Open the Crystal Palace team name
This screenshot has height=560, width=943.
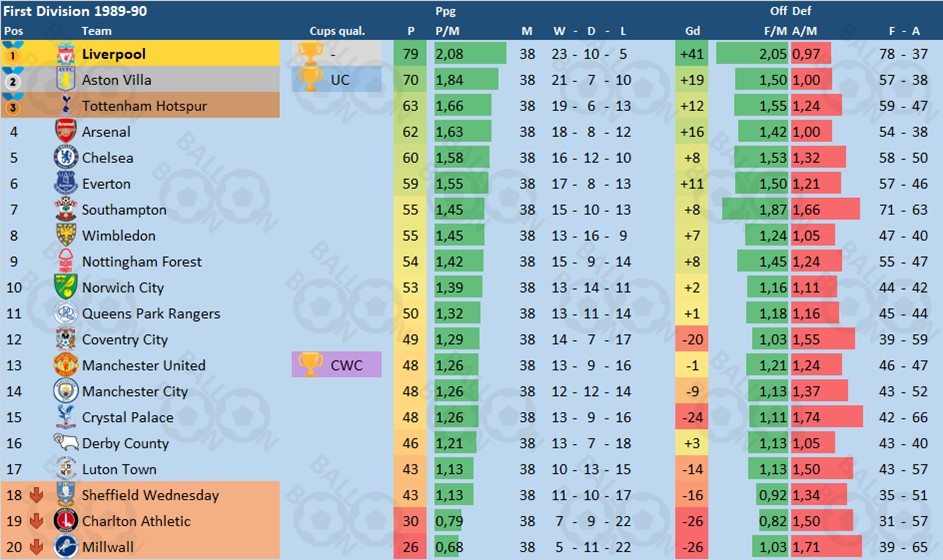point(127,417)
